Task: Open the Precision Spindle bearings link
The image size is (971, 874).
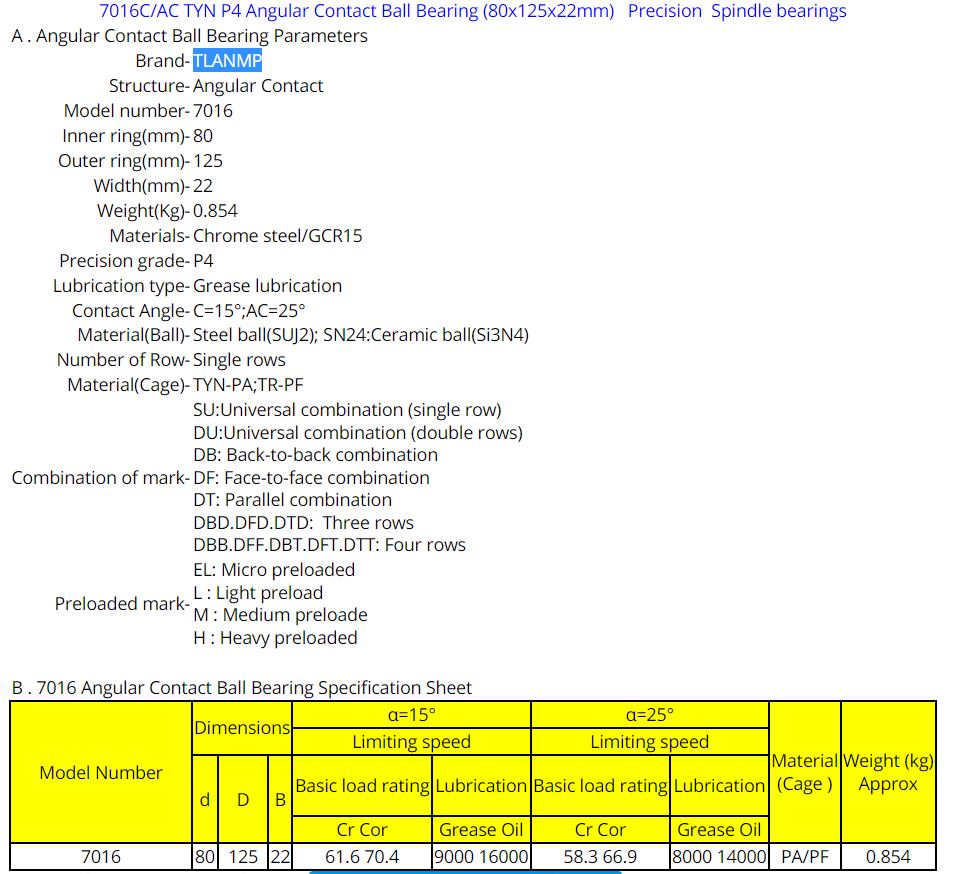Action: (736, 11)
